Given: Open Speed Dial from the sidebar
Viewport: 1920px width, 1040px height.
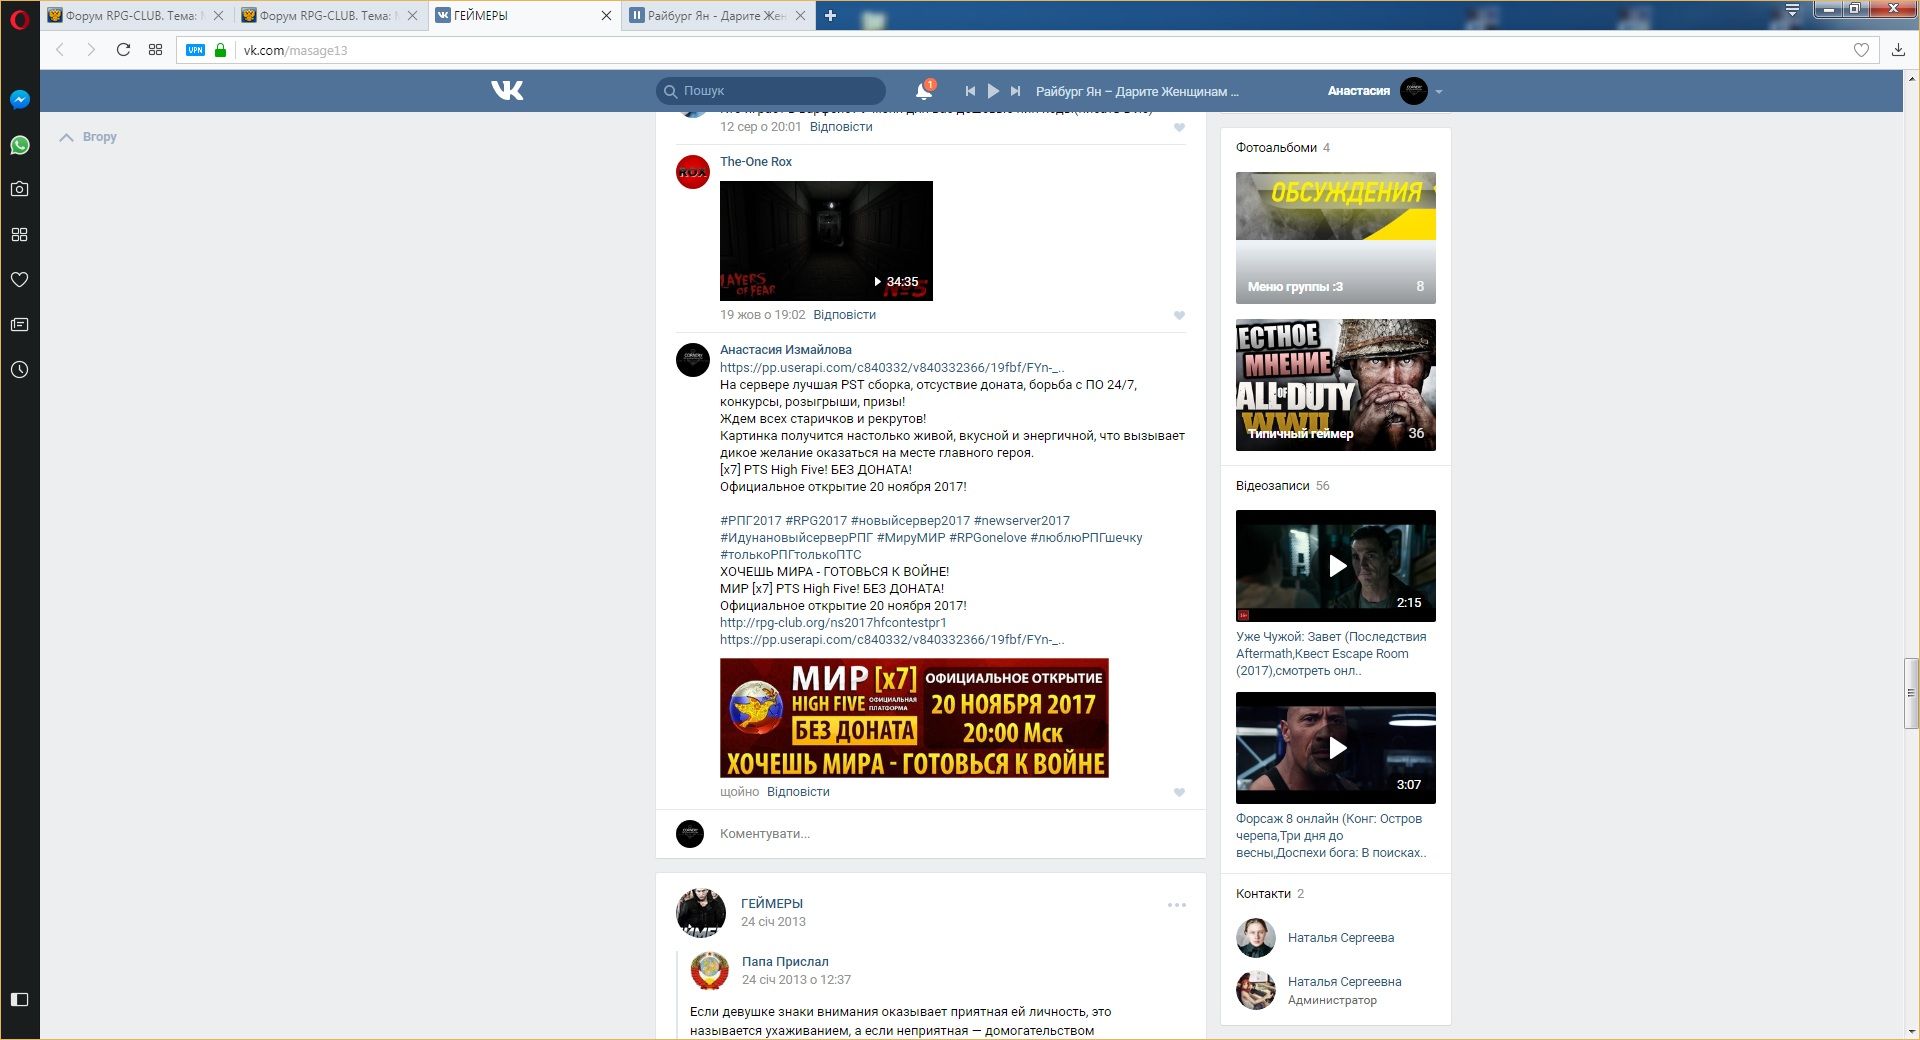Looking at the screenshot, I should tap(19, 234).
